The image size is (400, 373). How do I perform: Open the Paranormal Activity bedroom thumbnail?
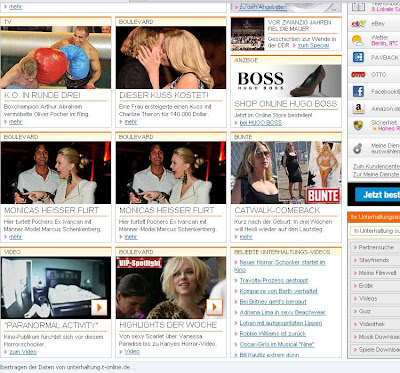[56, 288]
